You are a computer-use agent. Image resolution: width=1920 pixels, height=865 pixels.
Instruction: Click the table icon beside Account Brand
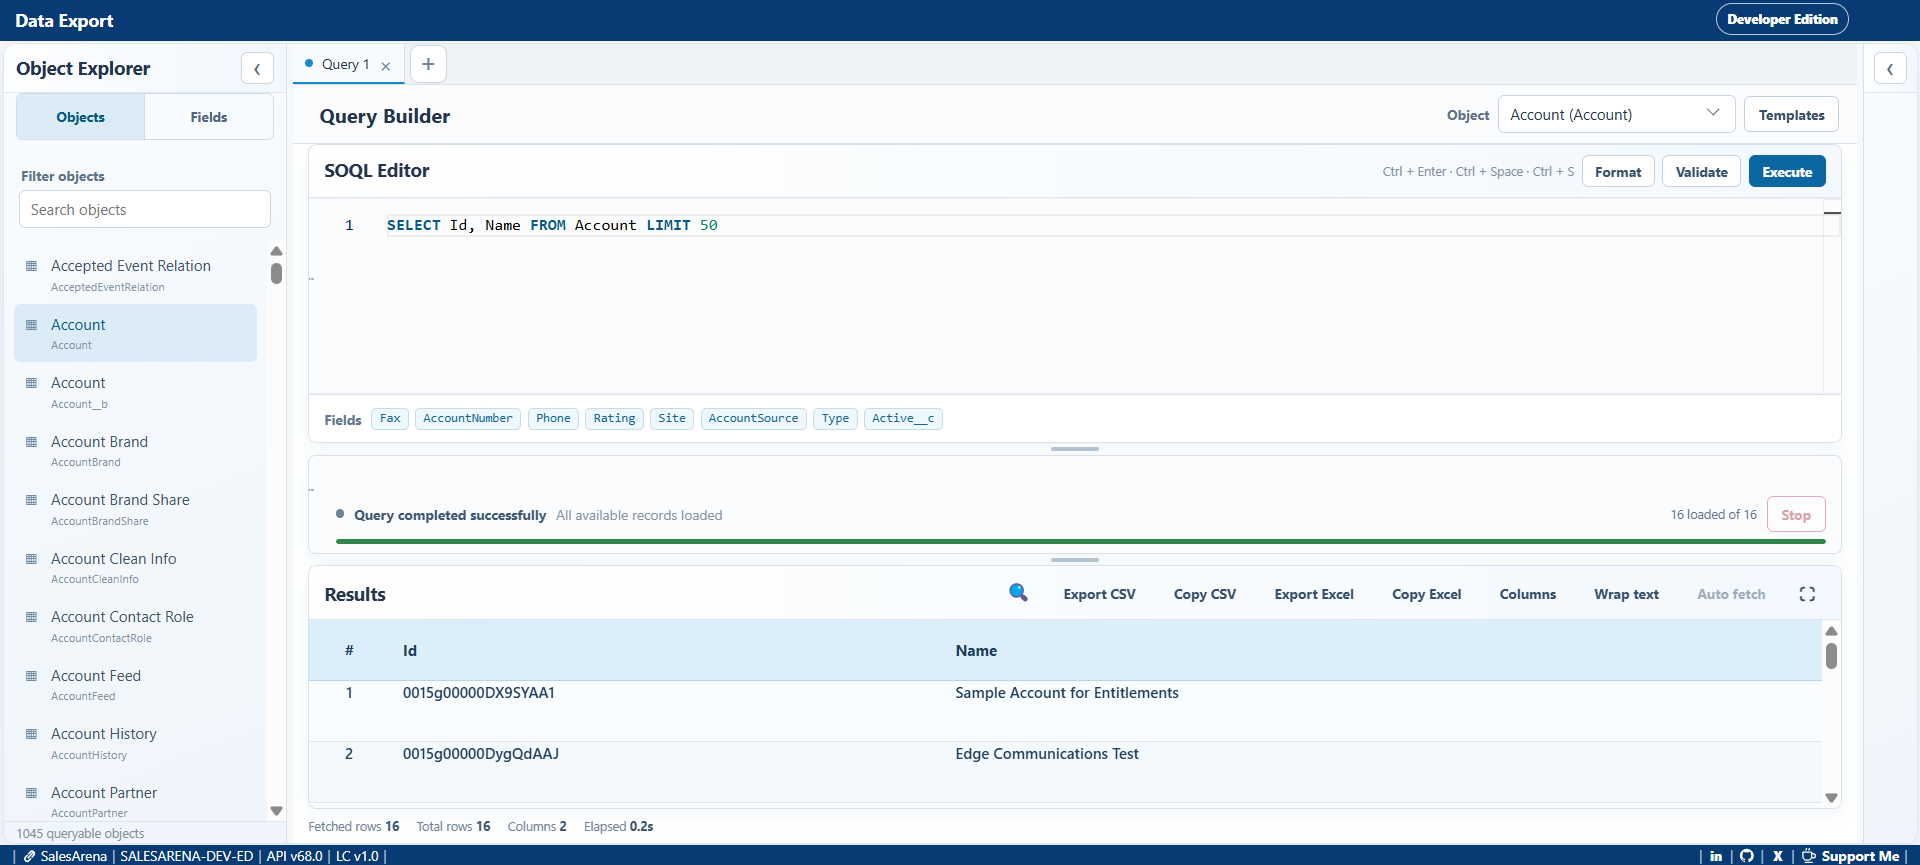click(31, 442)
